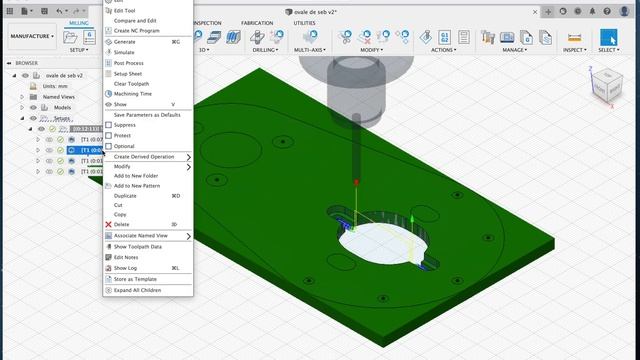Tick the Protect checkbox
The image size is (640, 360).
point(109,135)
